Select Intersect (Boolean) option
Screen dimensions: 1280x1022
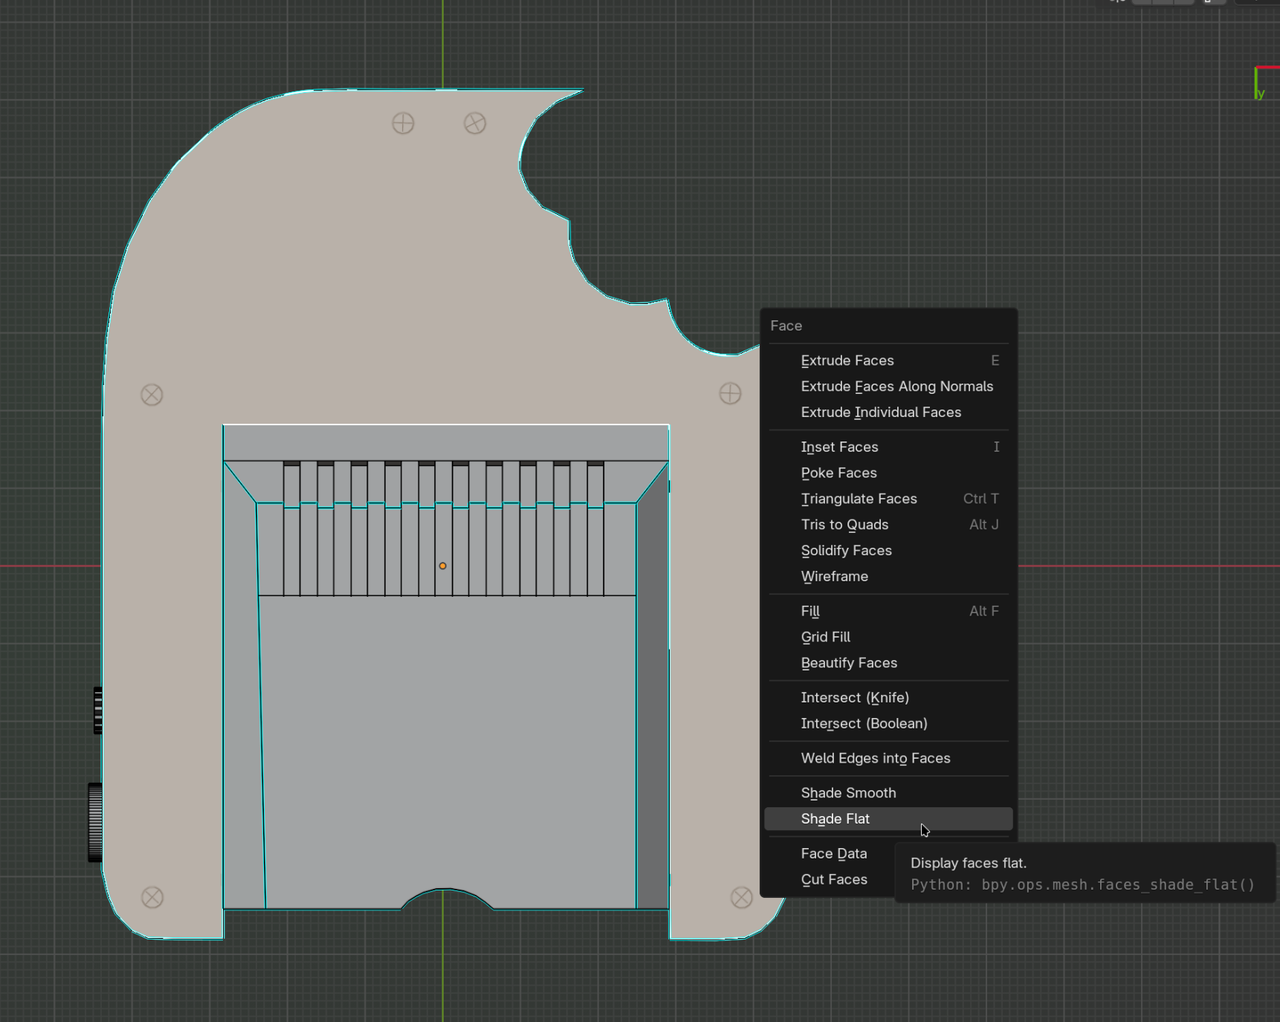click(863, 724)
